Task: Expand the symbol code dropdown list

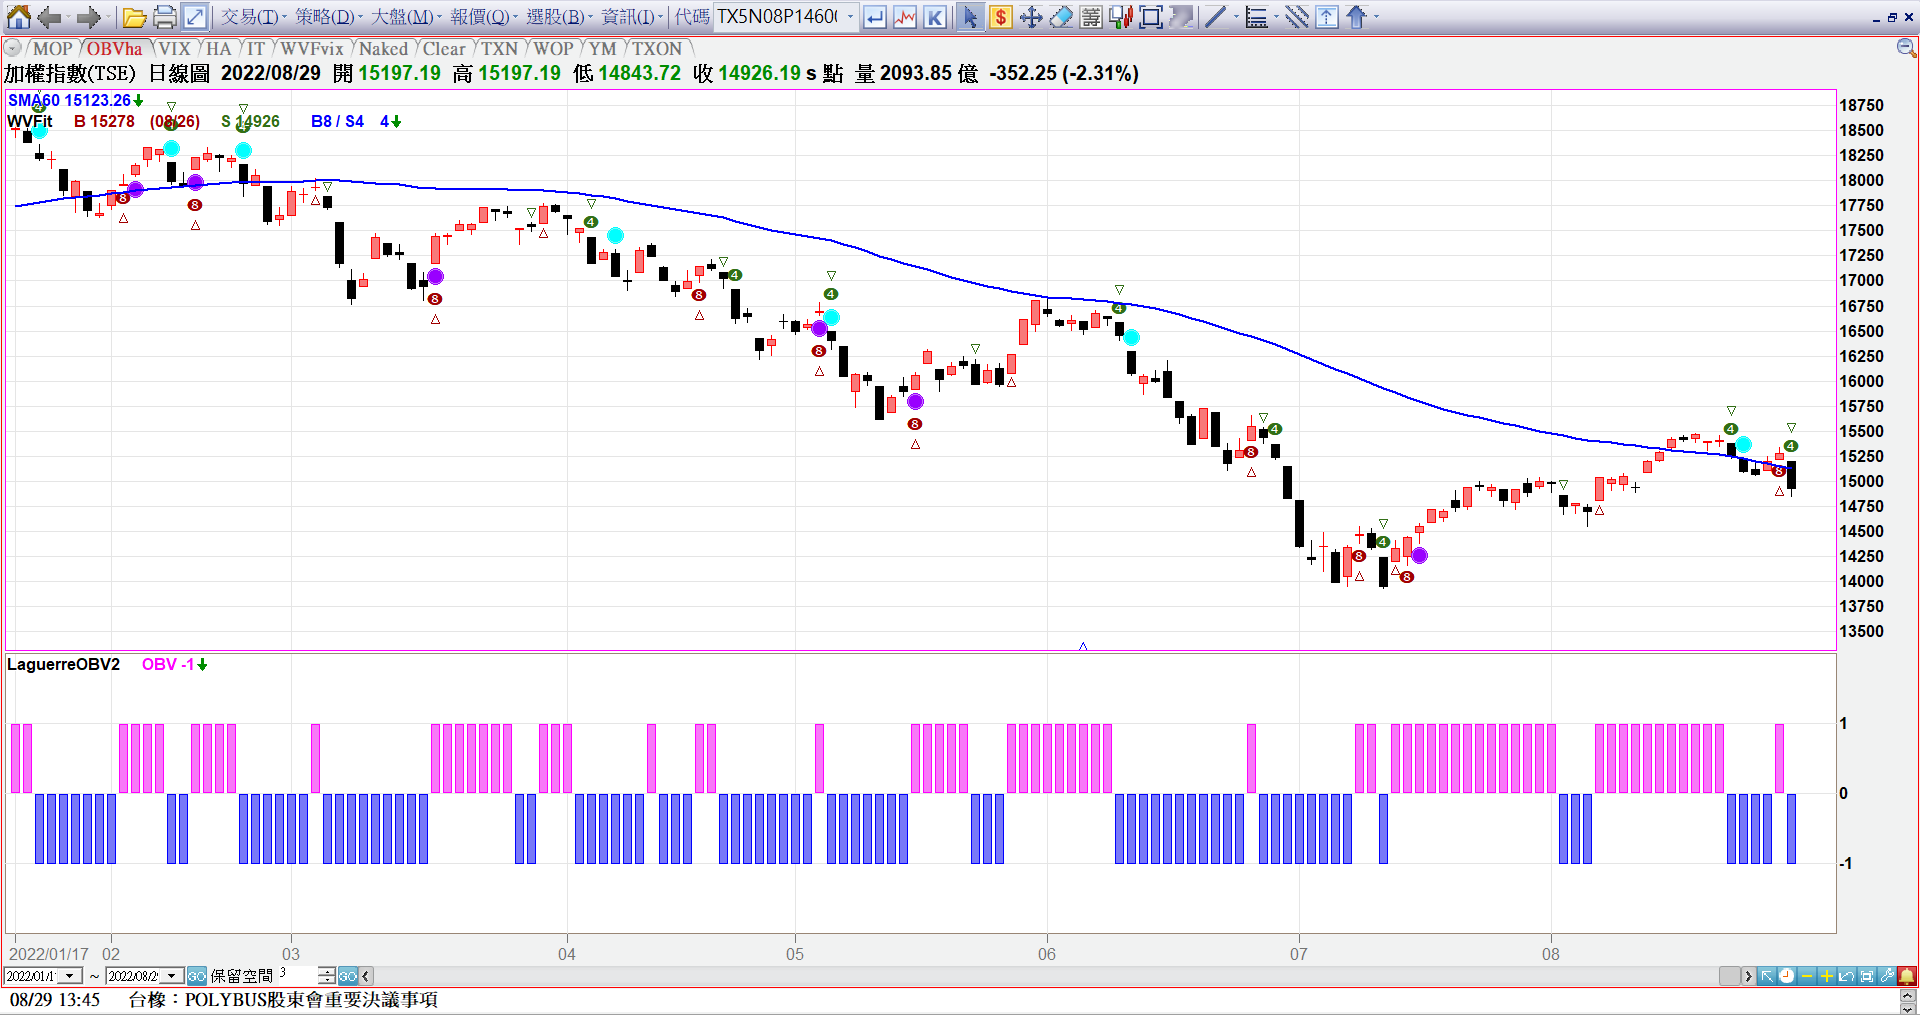Action: 850,17
